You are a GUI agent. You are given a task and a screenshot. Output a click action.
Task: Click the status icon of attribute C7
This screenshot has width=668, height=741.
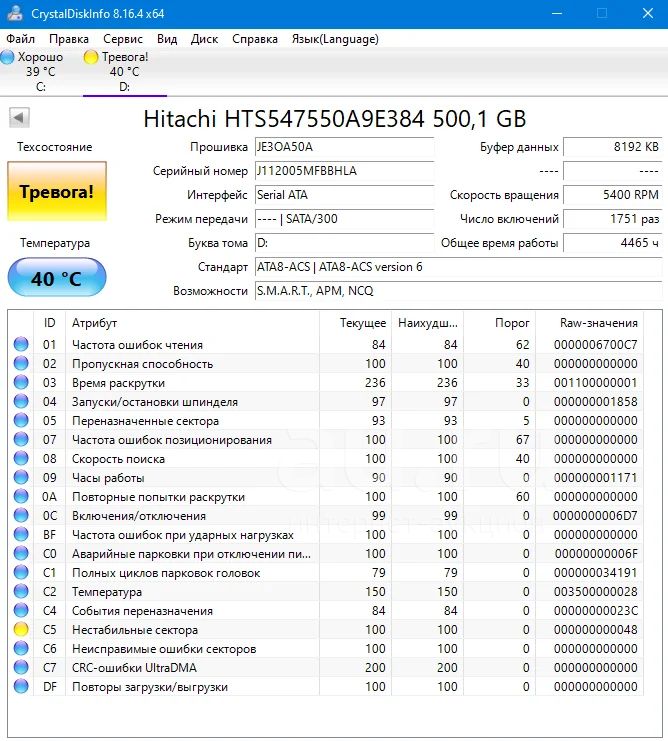(21, 667)
